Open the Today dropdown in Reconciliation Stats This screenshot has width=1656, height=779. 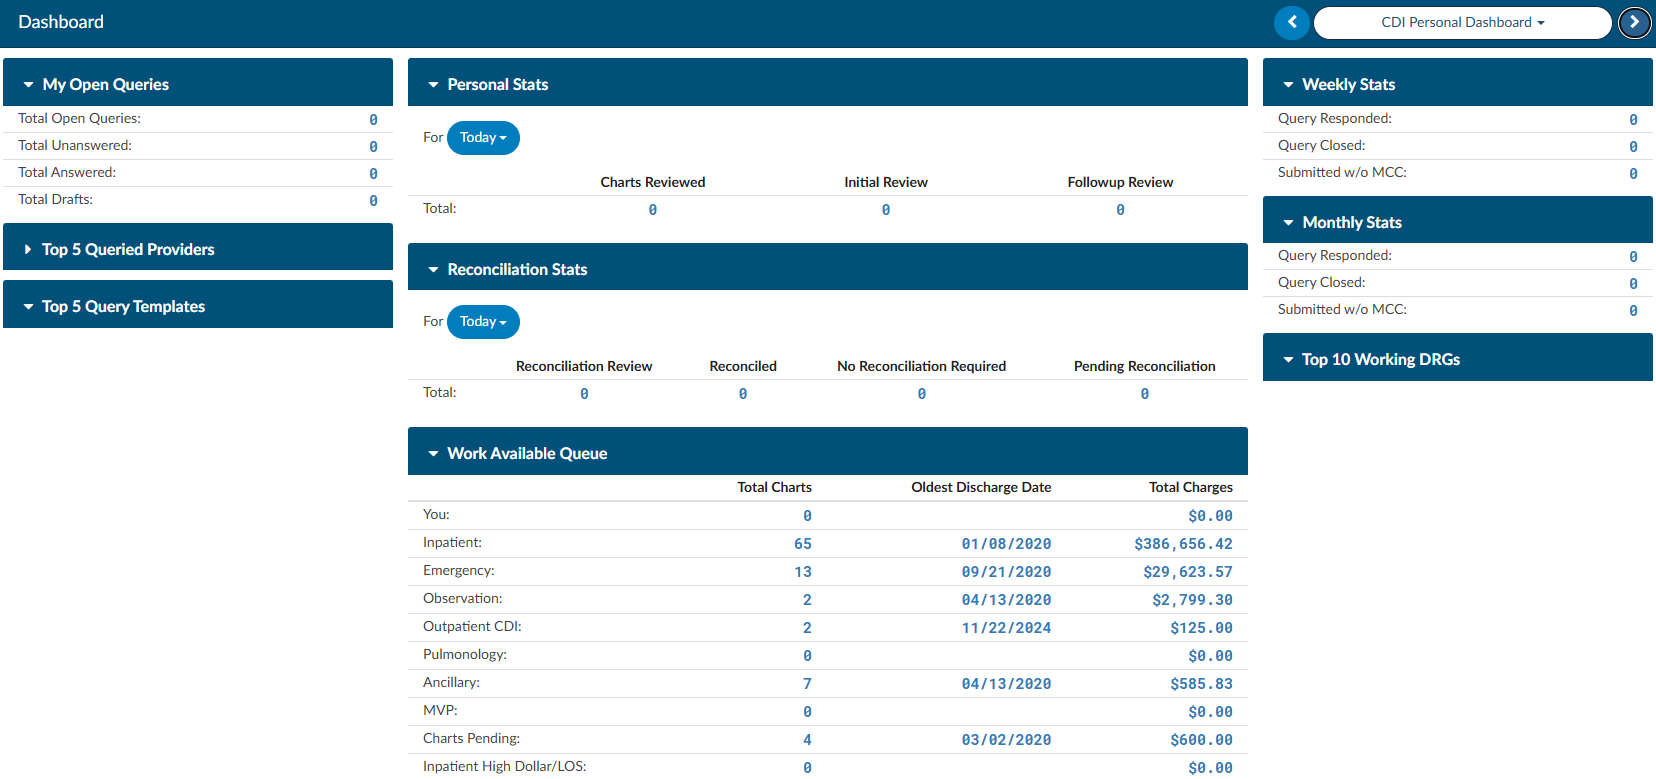point(483,322)
